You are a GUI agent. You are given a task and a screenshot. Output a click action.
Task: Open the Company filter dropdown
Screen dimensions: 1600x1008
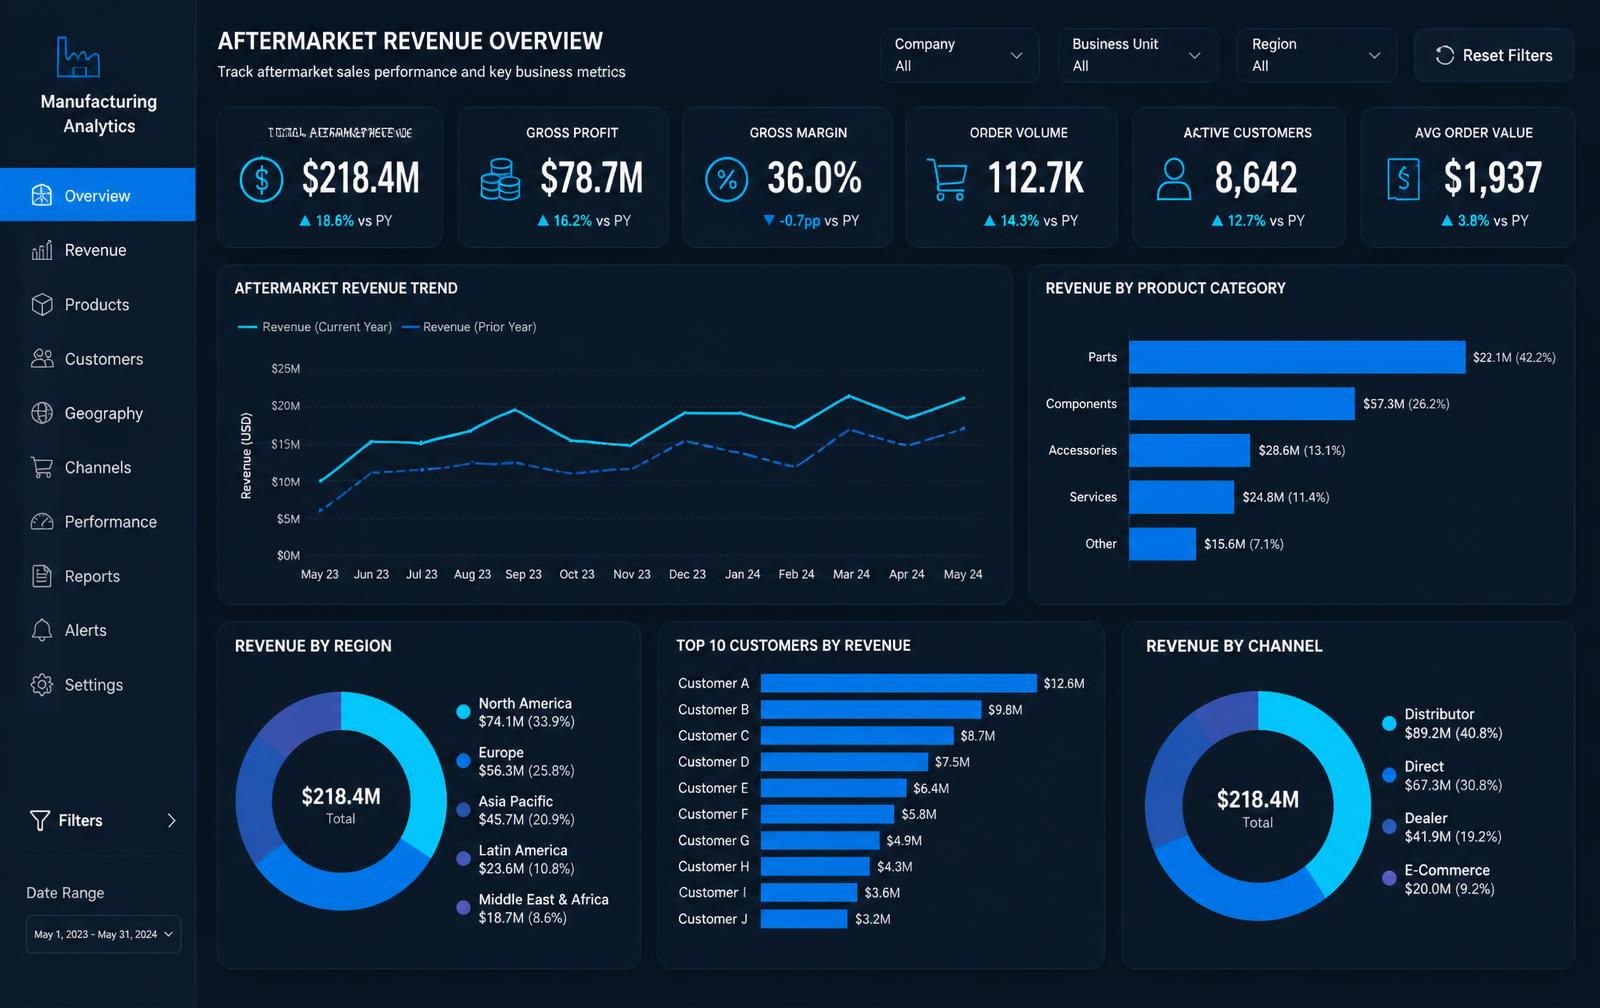click(959, 55)
